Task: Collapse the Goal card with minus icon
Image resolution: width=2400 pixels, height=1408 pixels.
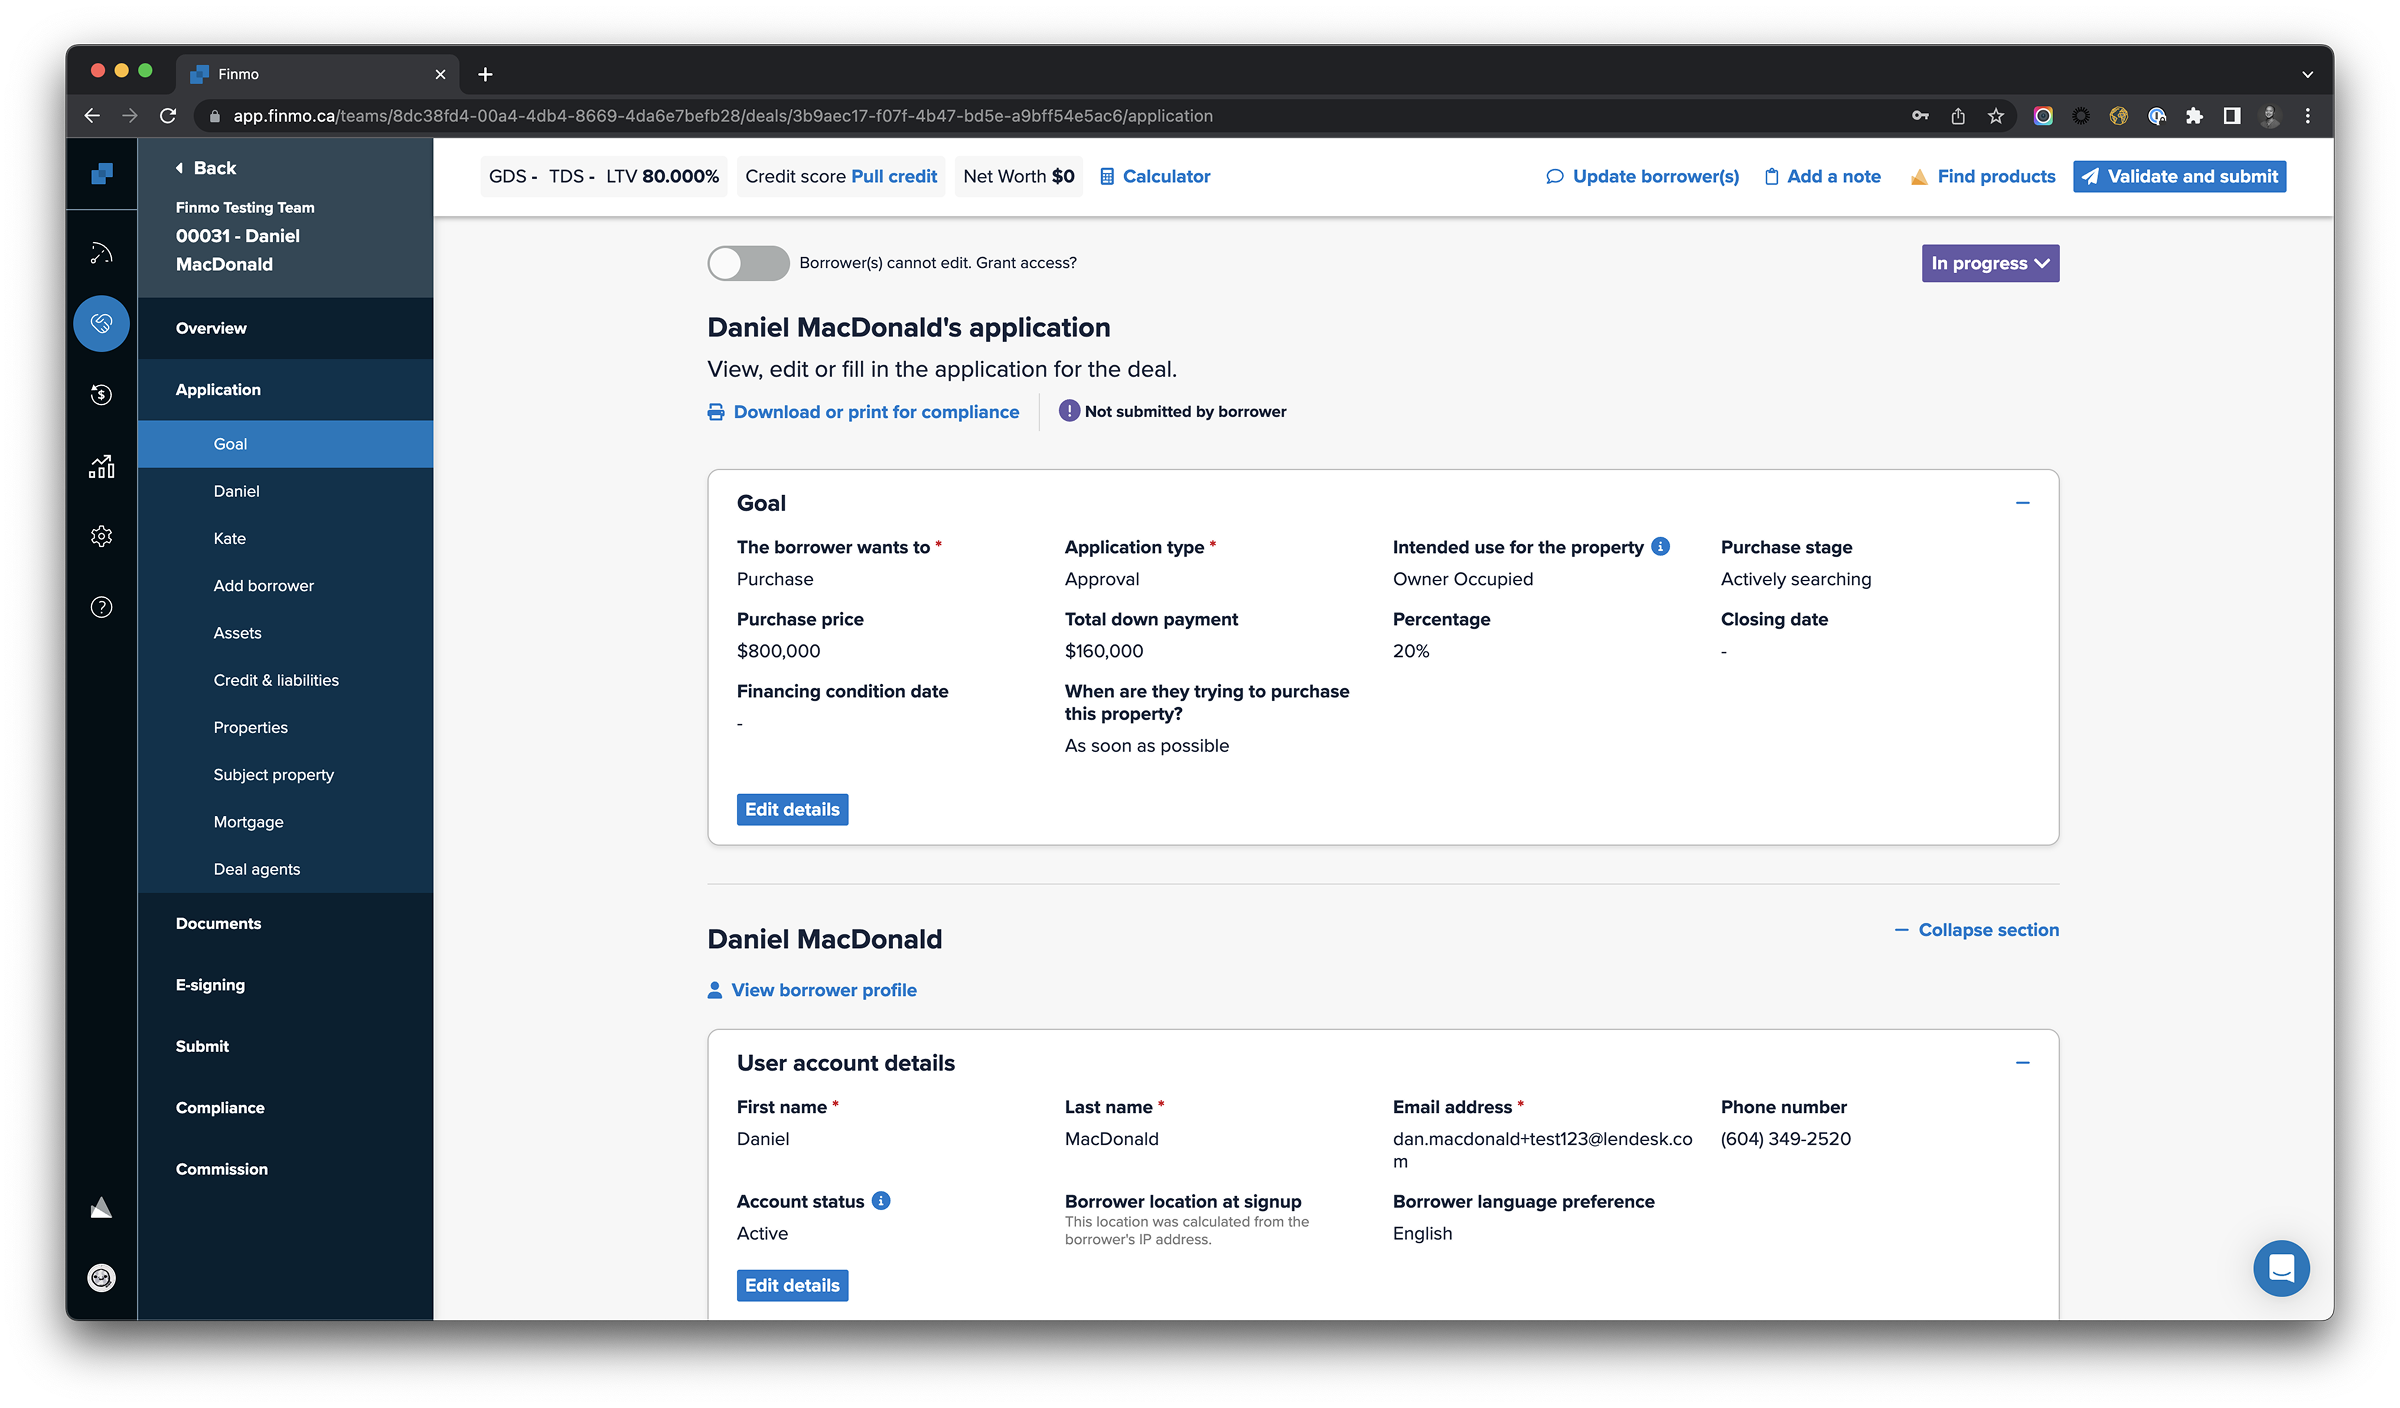Action: (x=2022, y=503)
